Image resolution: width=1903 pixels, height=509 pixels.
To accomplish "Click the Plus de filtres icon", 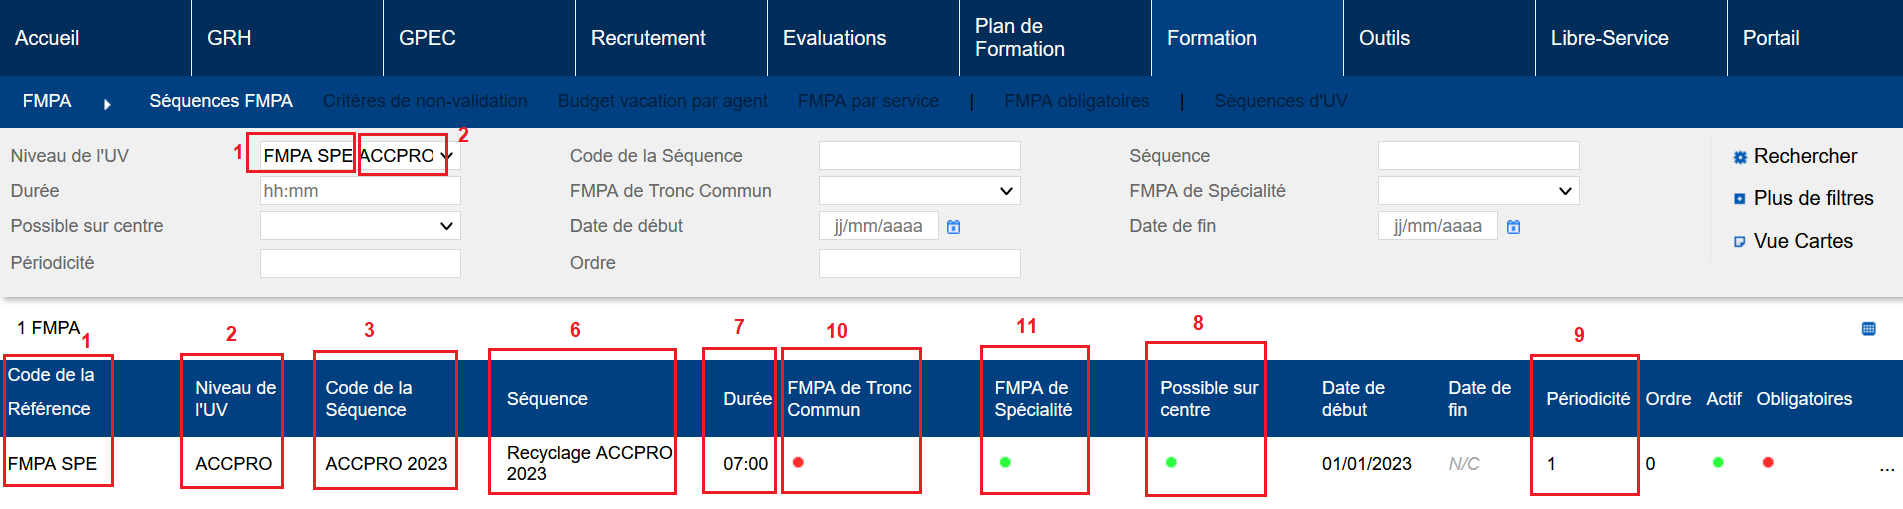I will pos(1740,199).
